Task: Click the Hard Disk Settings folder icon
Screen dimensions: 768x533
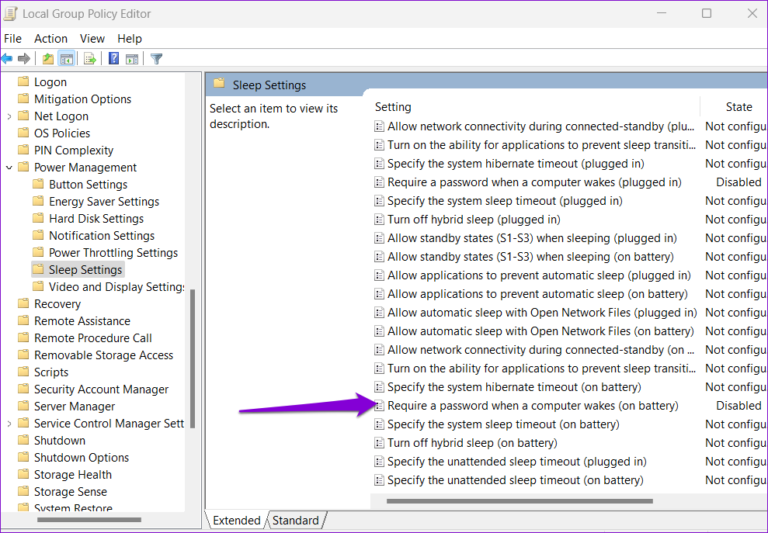Action: click(38, 218)
